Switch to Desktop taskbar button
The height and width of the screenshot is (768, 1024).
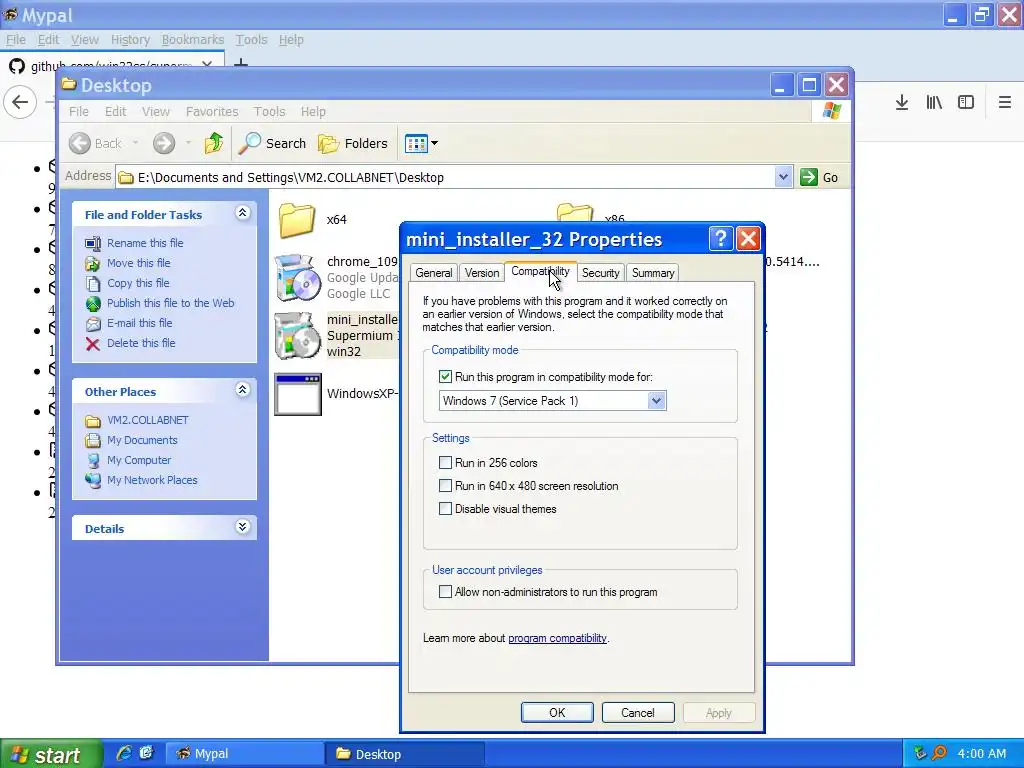click(x=405, y=754)
